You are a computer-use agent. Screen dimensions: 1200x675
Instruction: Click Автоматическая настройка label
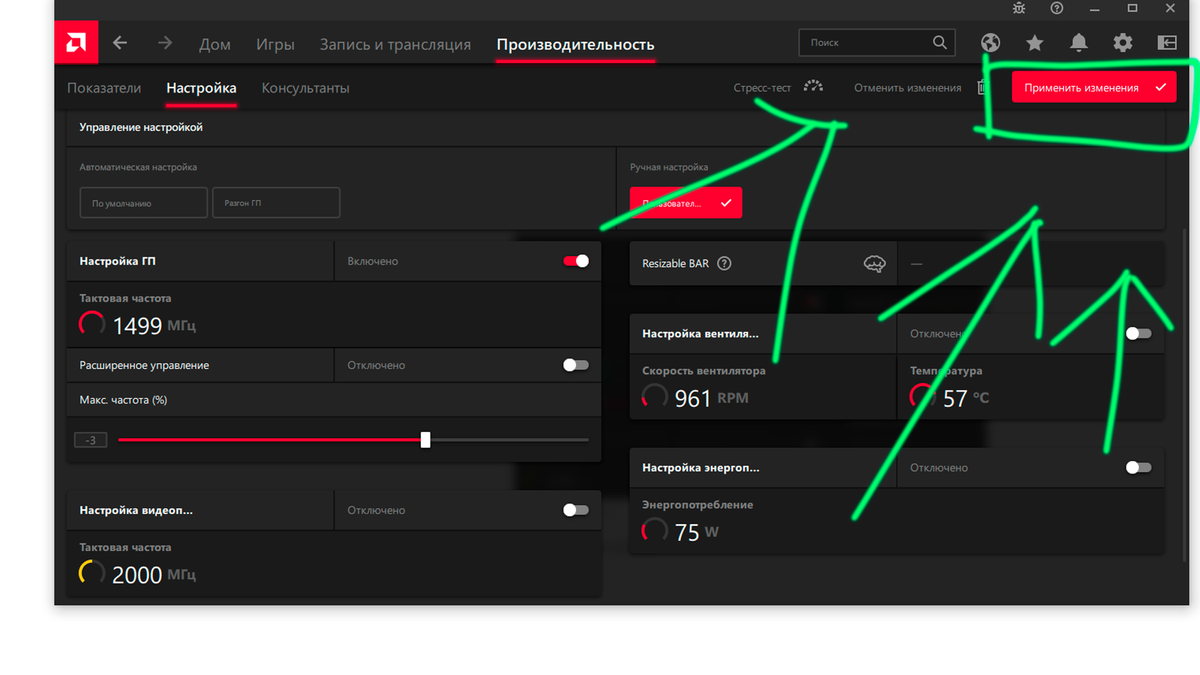[x=138, y=167]
